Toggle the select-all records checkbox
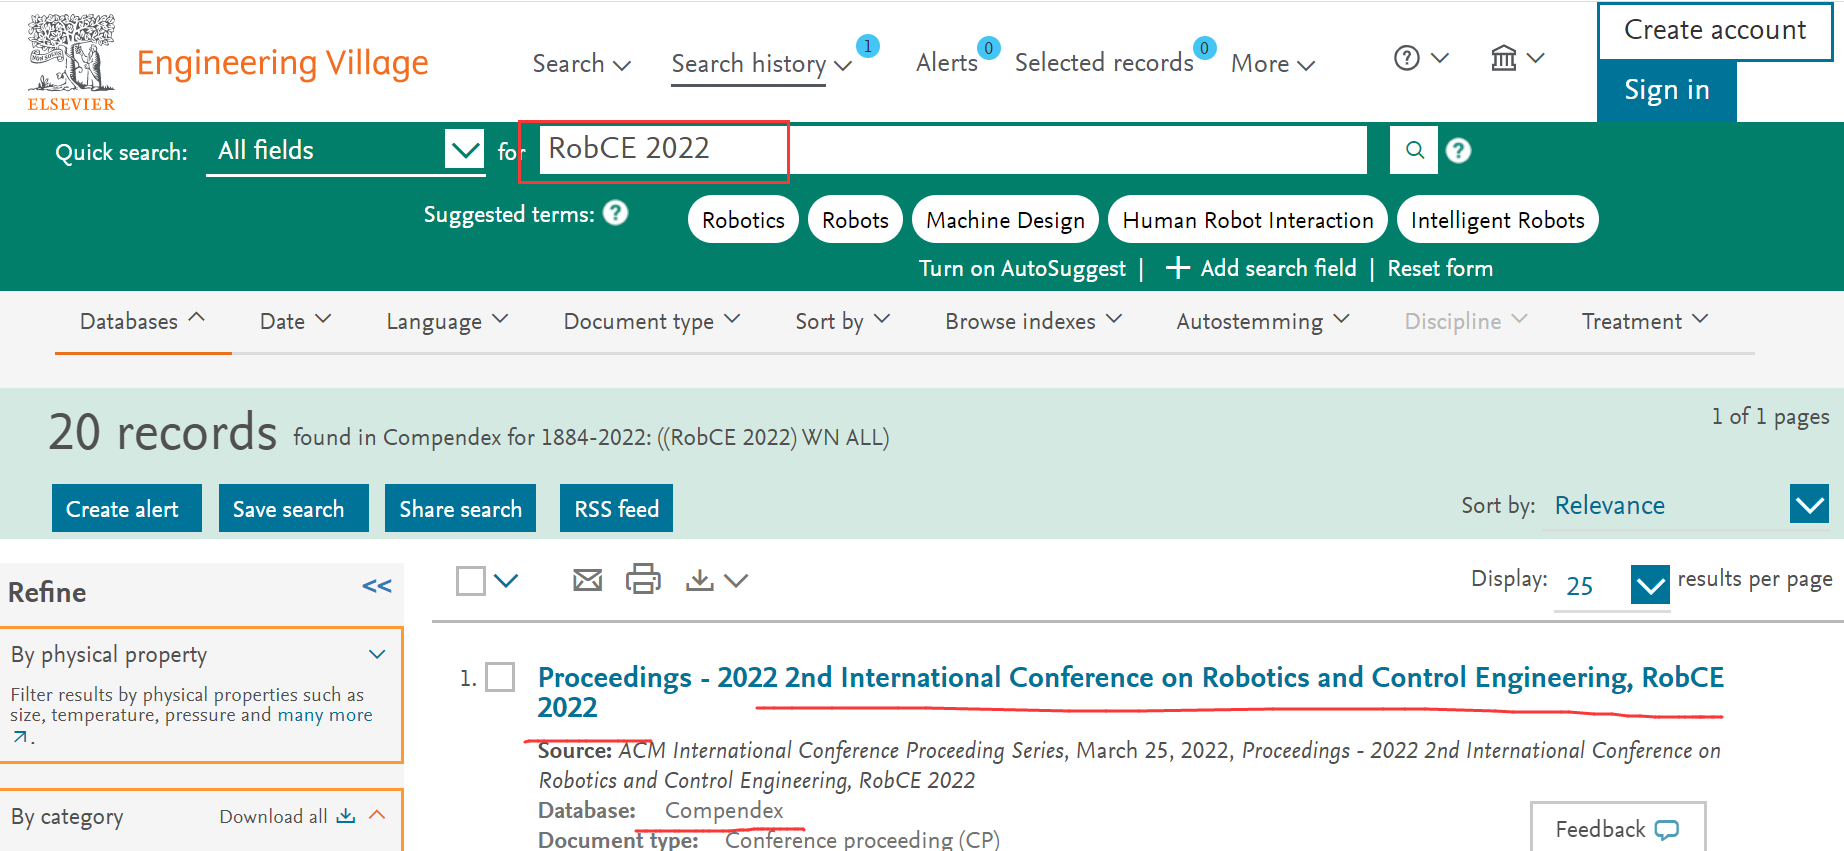 point(471,581)
